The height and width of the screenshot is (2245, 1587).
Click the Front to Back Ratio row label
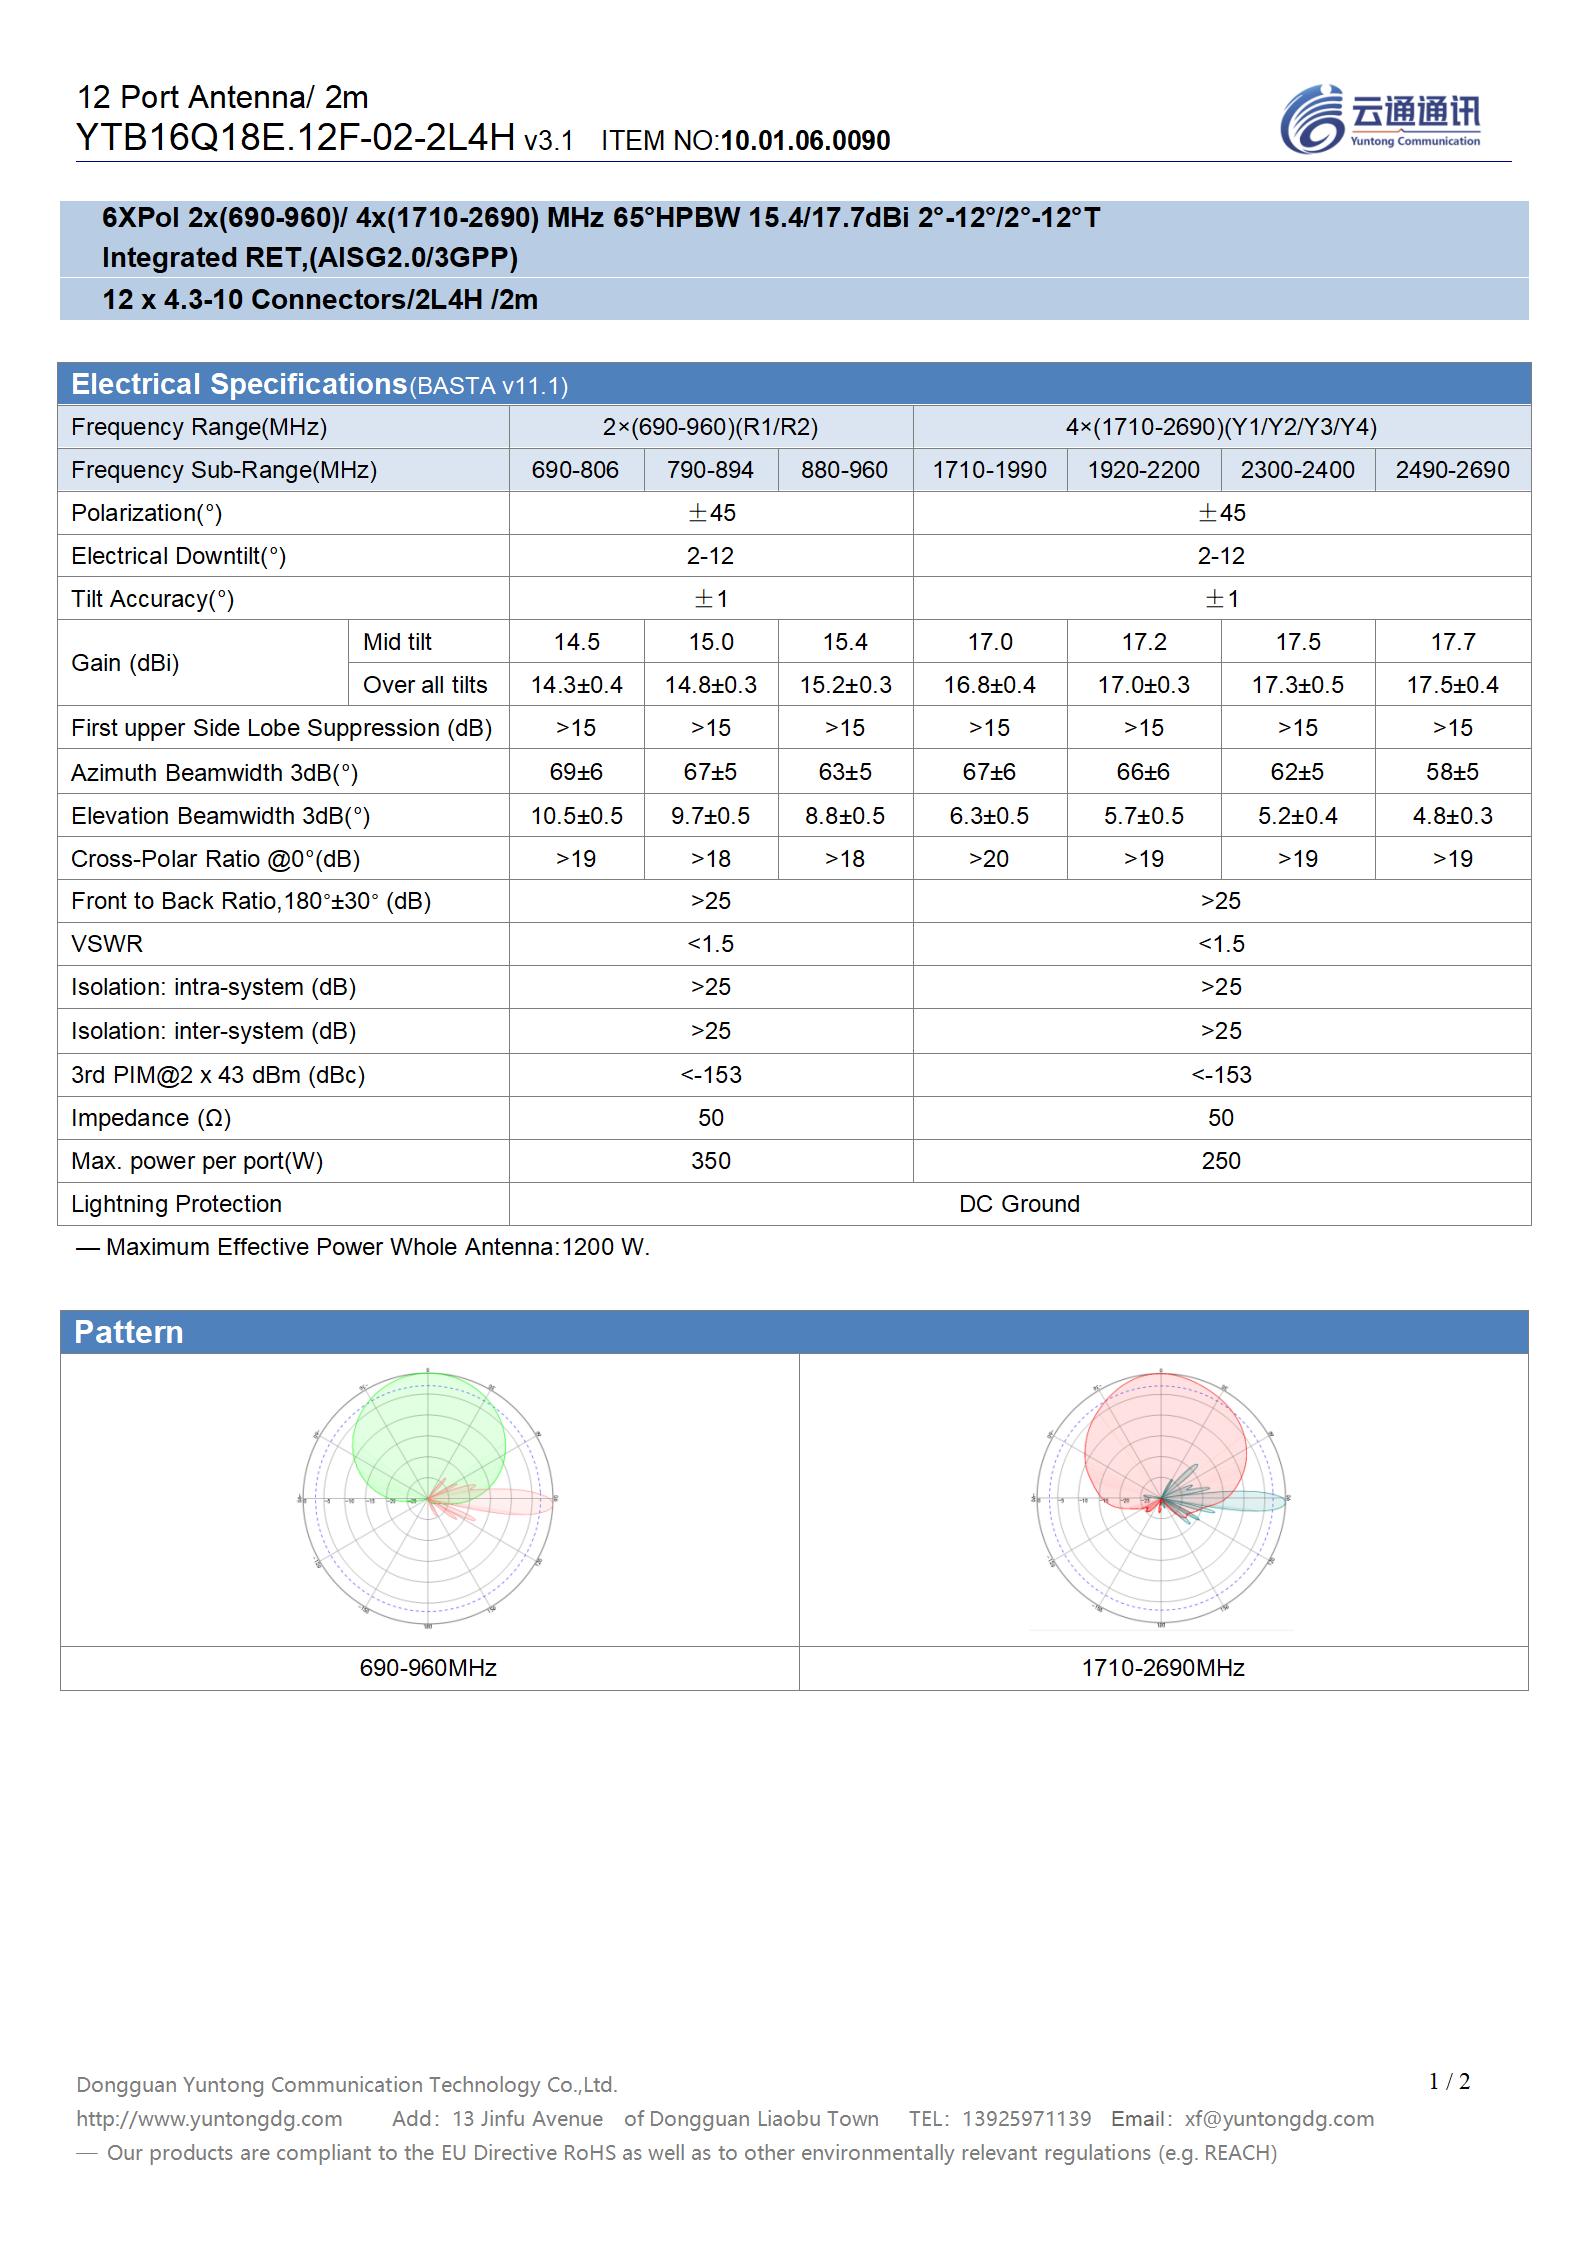click(251, 901)
